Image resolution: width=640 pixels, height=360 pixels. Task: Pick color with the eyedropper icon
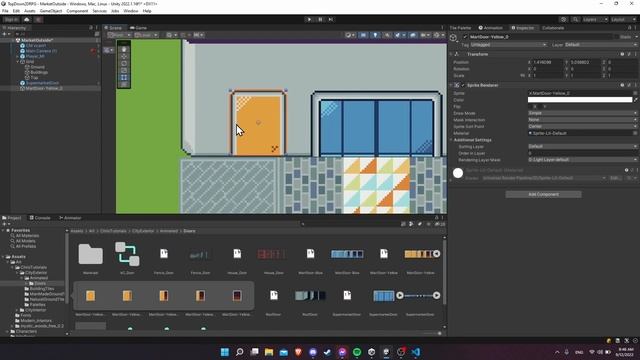click(636, 100)
